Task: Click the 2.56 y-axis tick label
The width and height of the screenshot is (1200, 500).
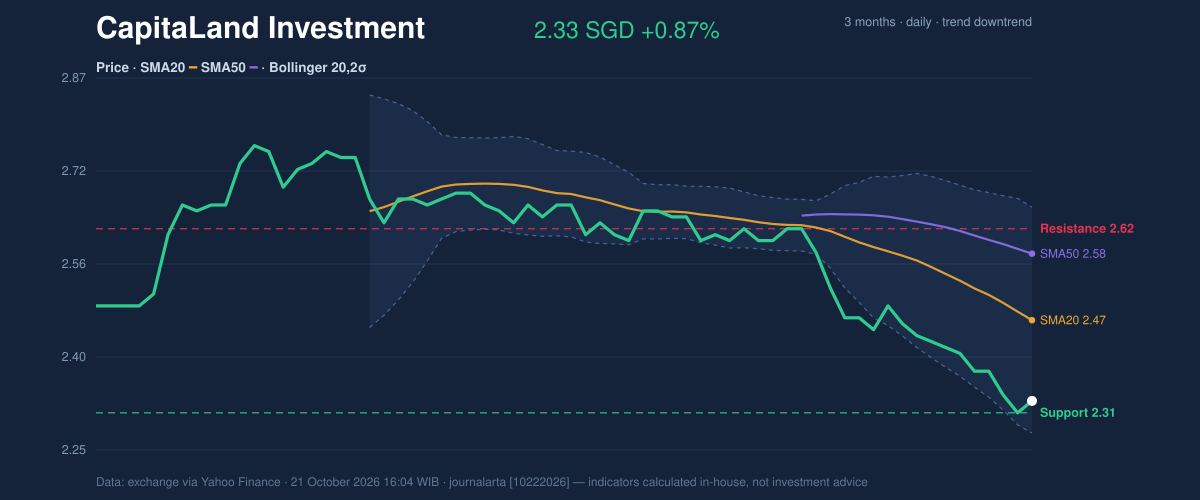Action: click(x=73, y=264)
